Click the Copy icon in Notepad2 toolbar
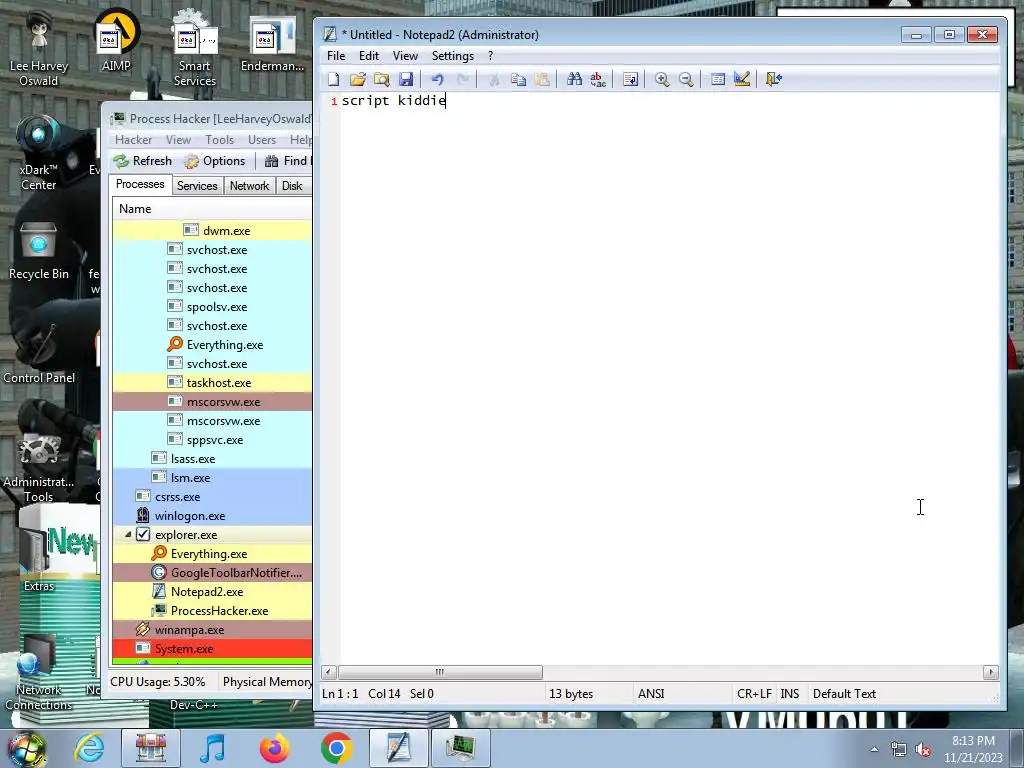Viewport: 1024px width, 768px height. pos(519,80)
